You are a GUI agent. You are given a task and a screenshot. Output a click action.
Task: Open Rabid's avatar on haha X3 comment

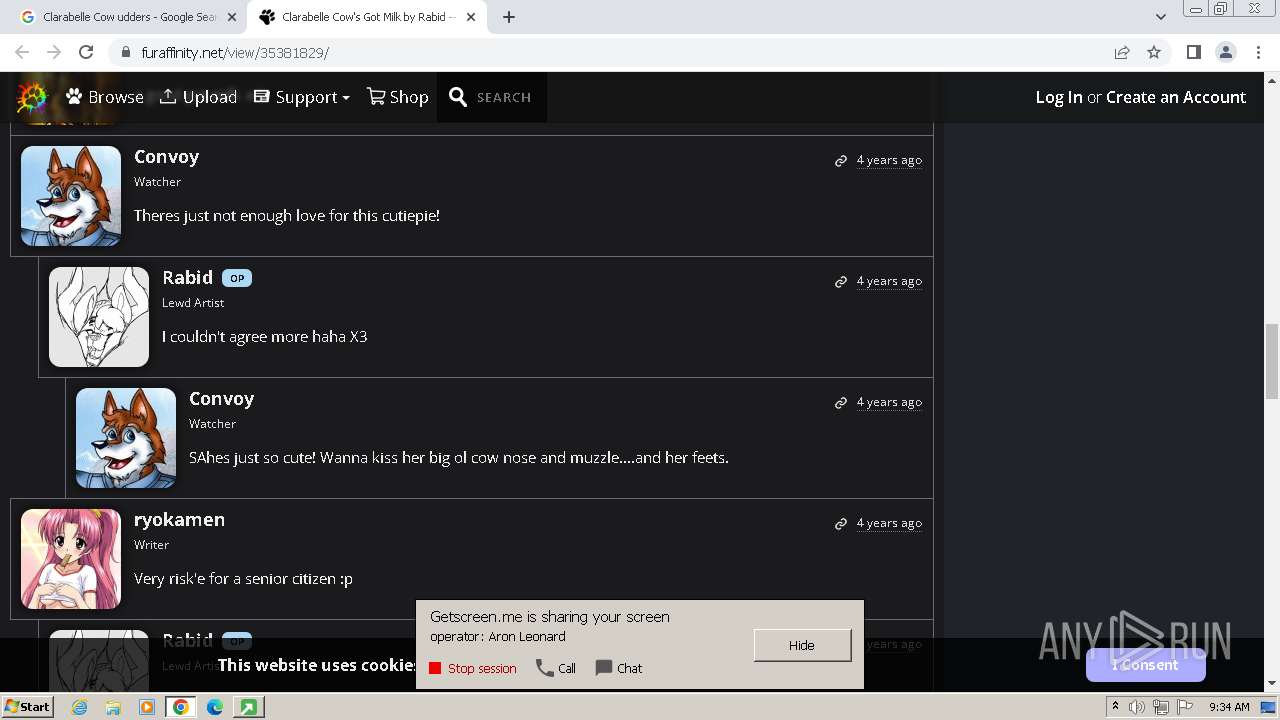pos(99,317)
